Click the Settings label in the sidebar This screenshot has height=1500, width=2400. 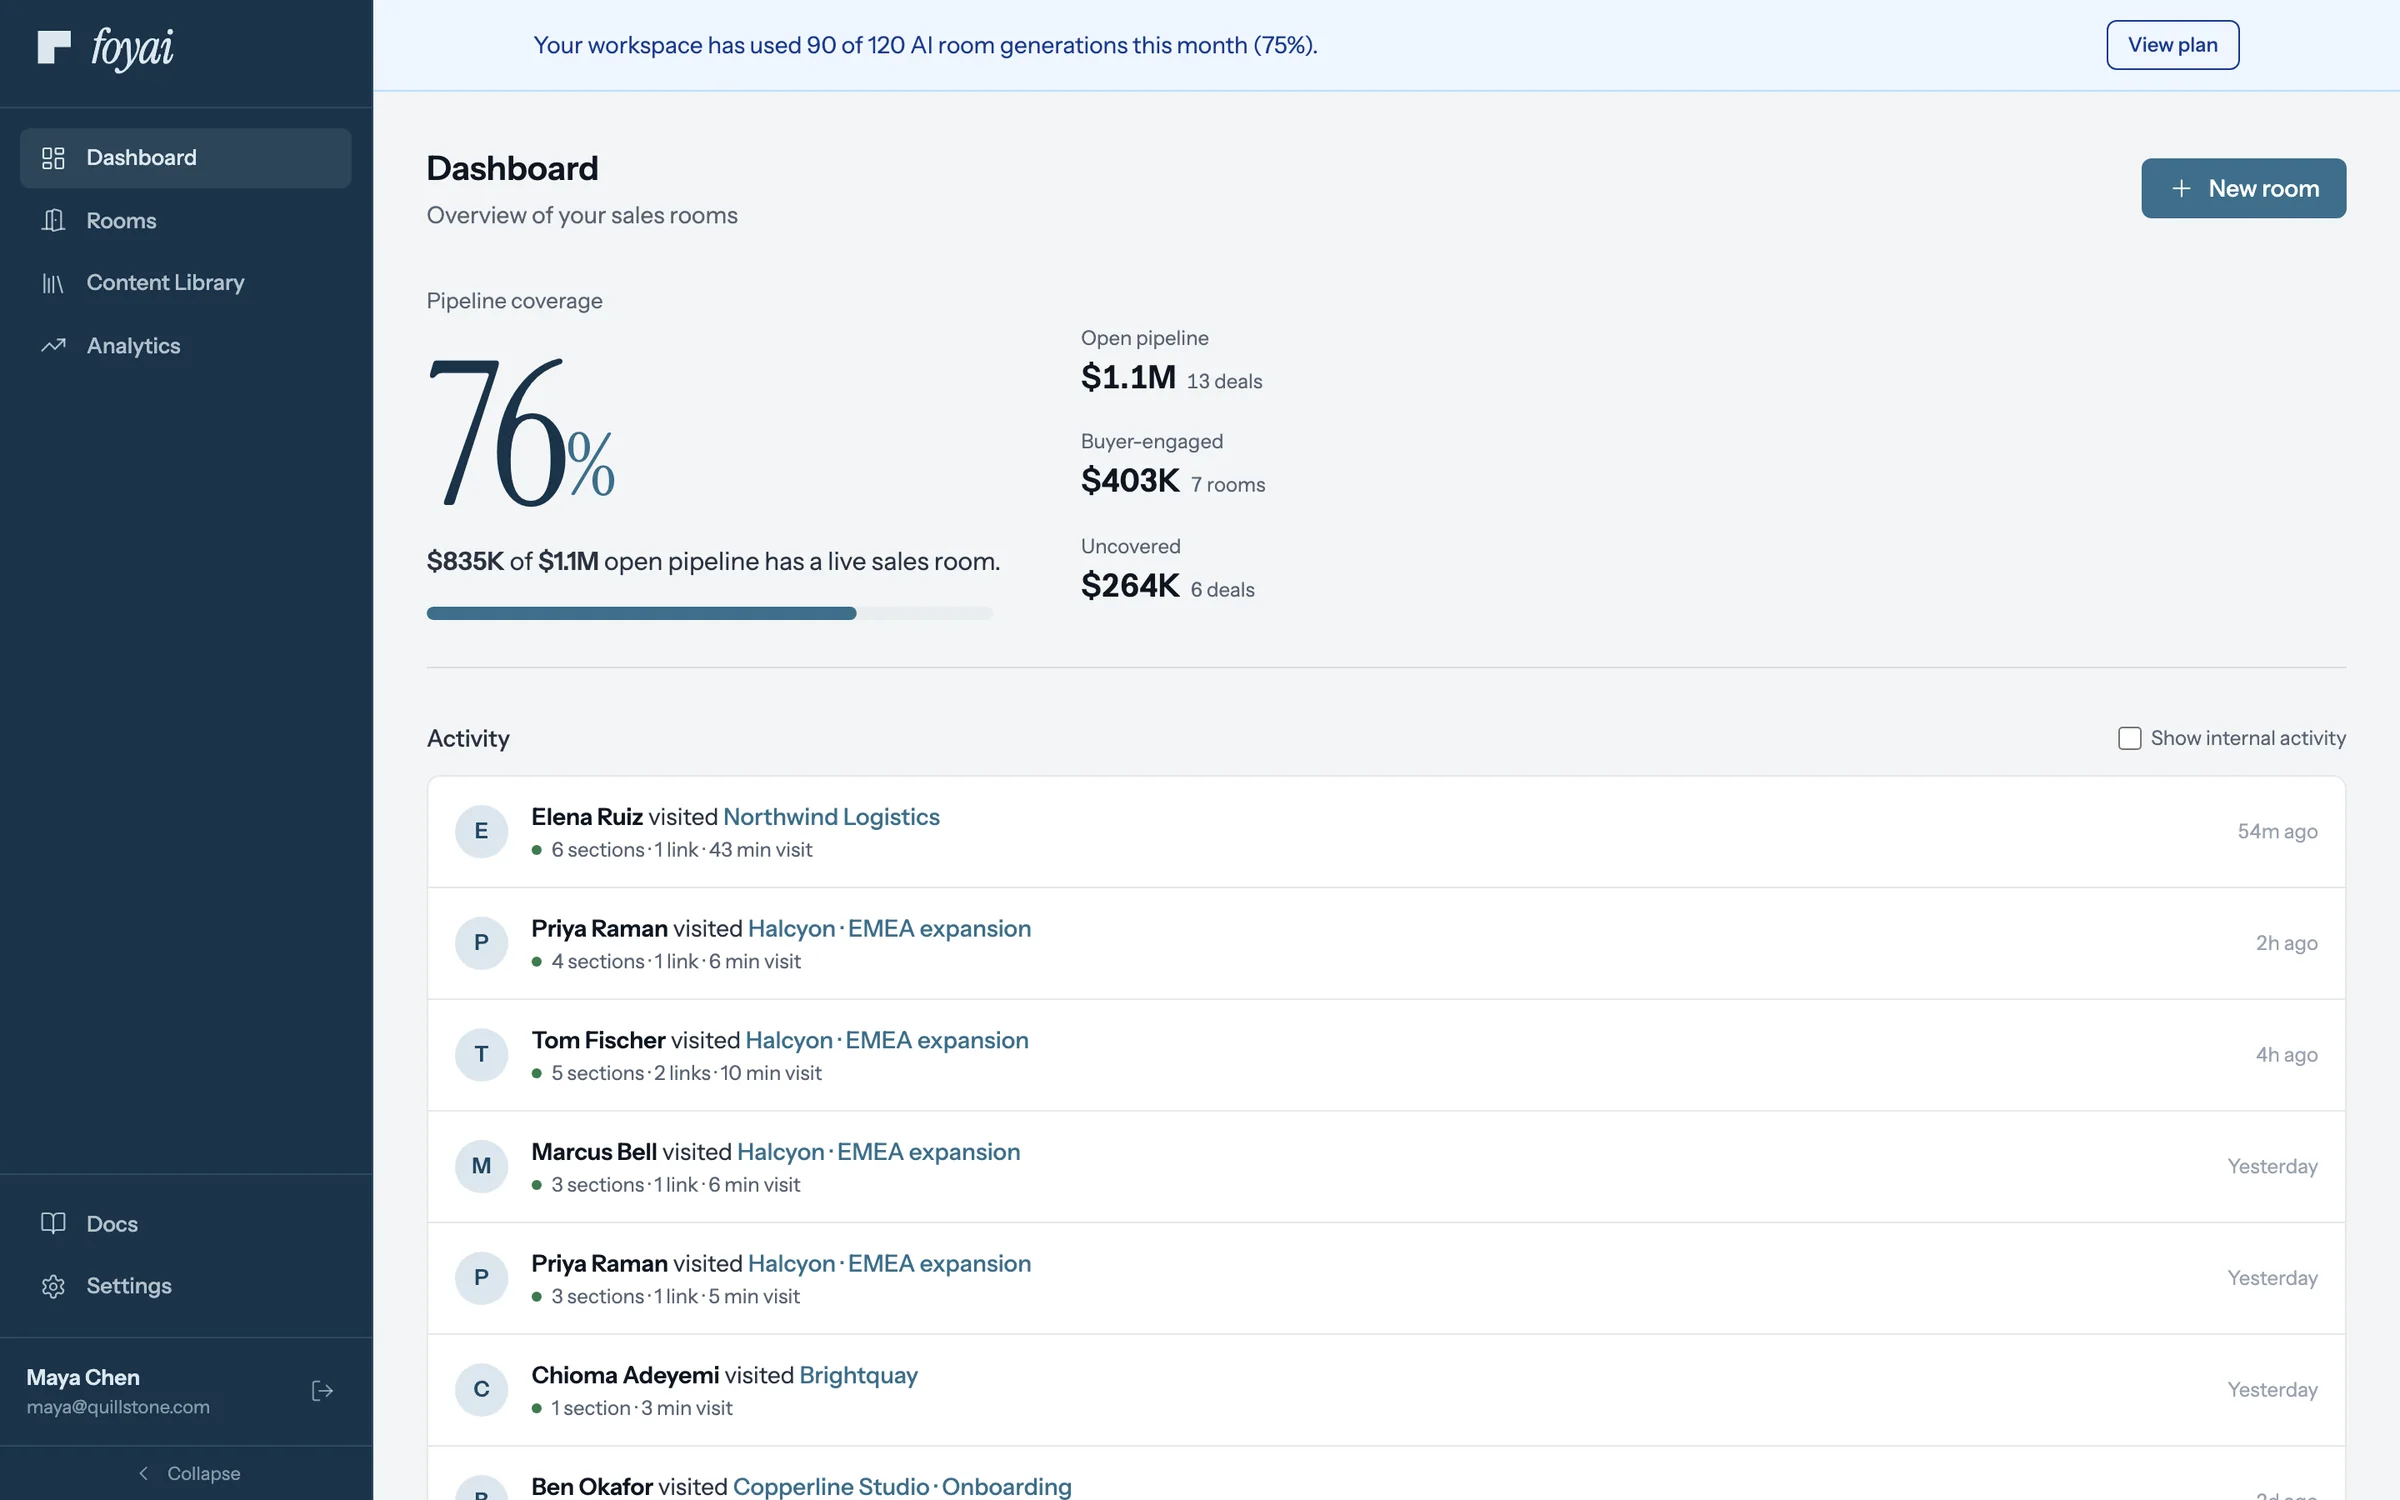(129, 1286)
